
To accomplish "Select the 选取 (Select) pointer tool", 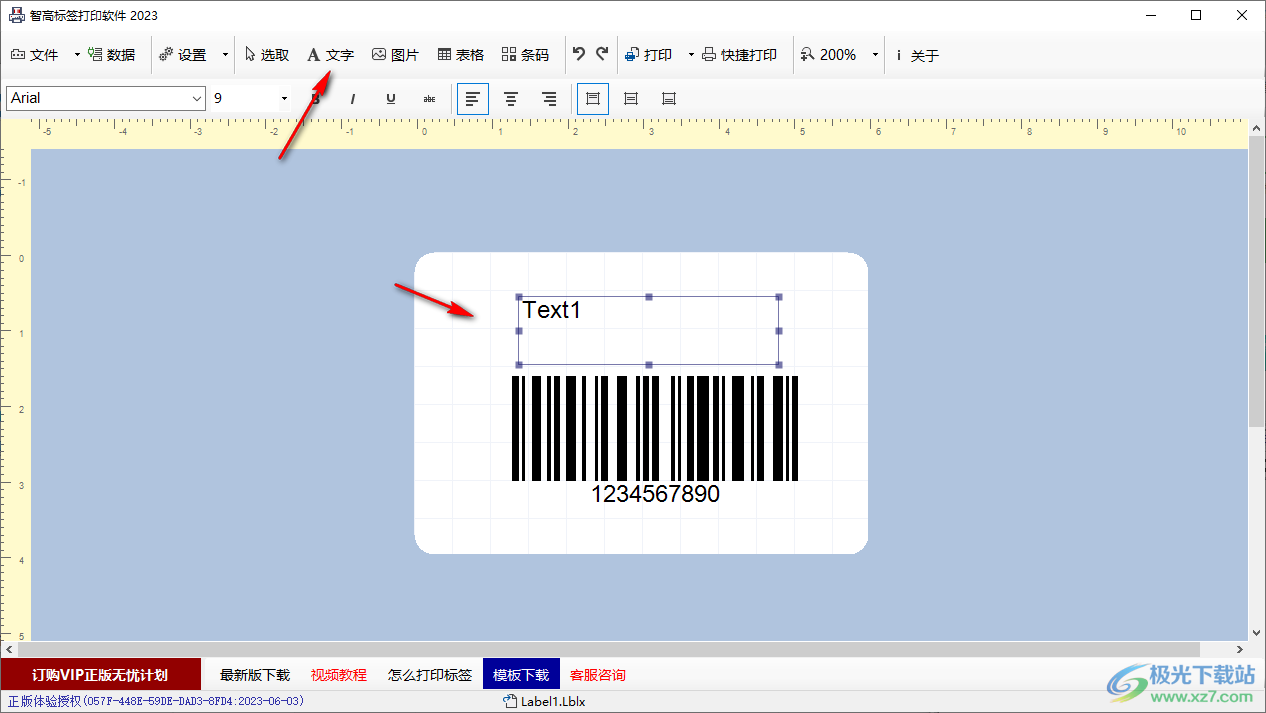I will click(x=267, y=55).
